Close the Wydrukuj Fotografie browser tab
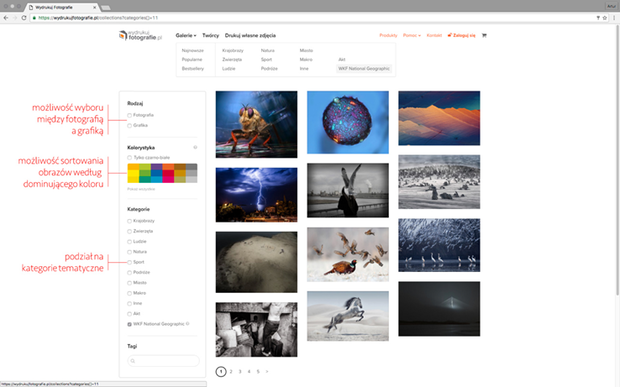Screen dimensions: 620x387 [x=95, y=7]
